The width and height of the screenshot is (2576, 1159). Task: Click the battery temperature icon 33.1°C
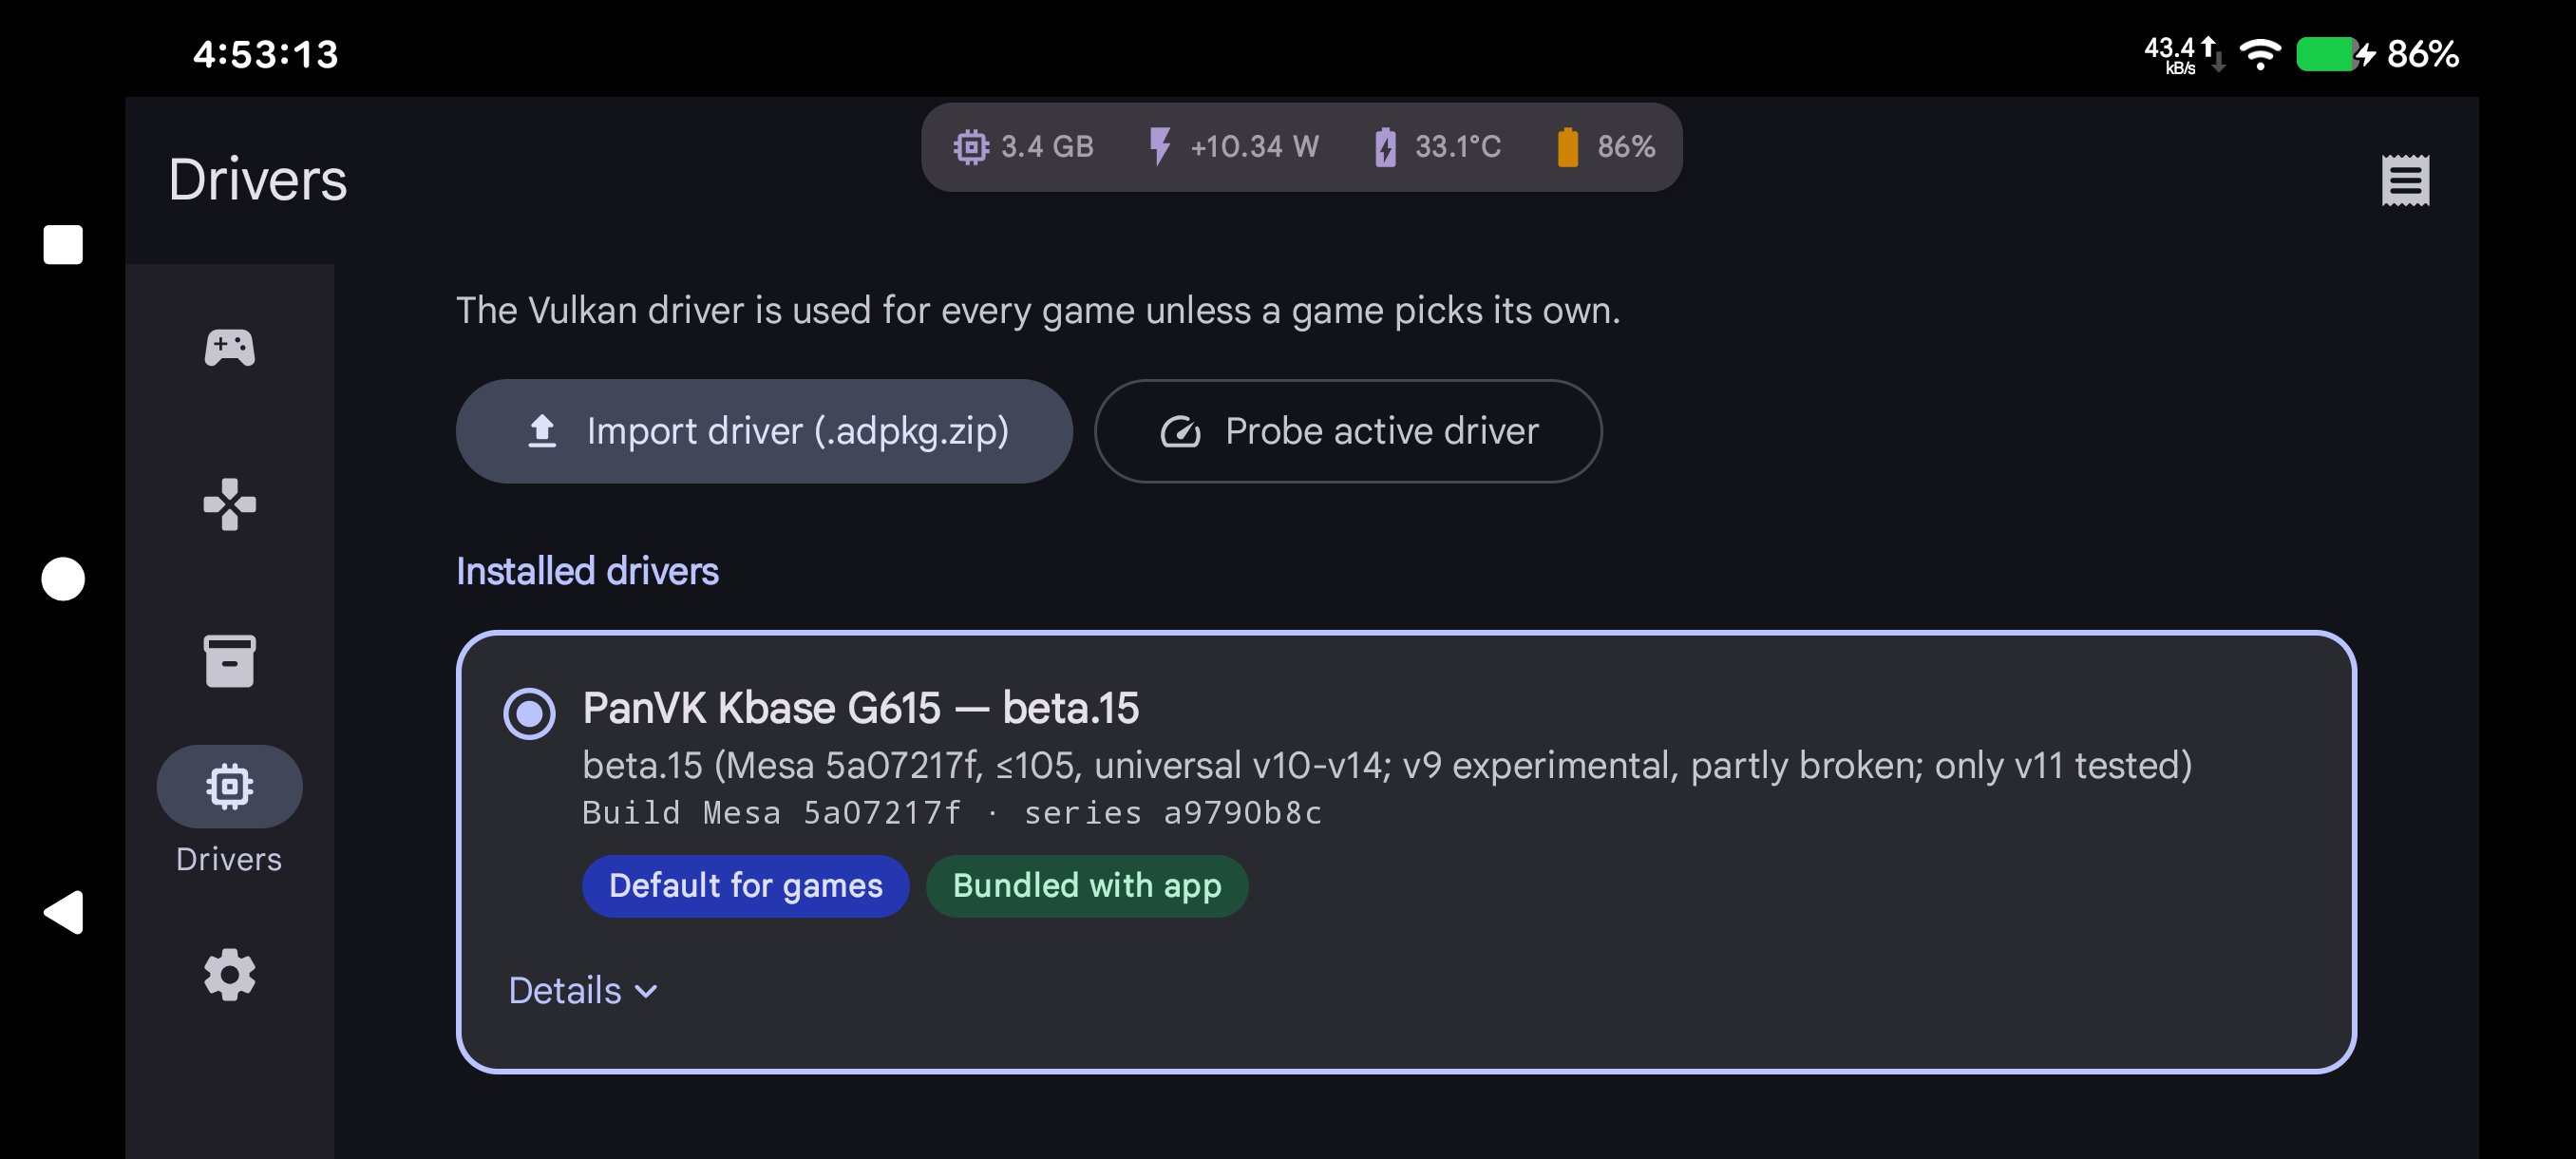click(1385, 147)
